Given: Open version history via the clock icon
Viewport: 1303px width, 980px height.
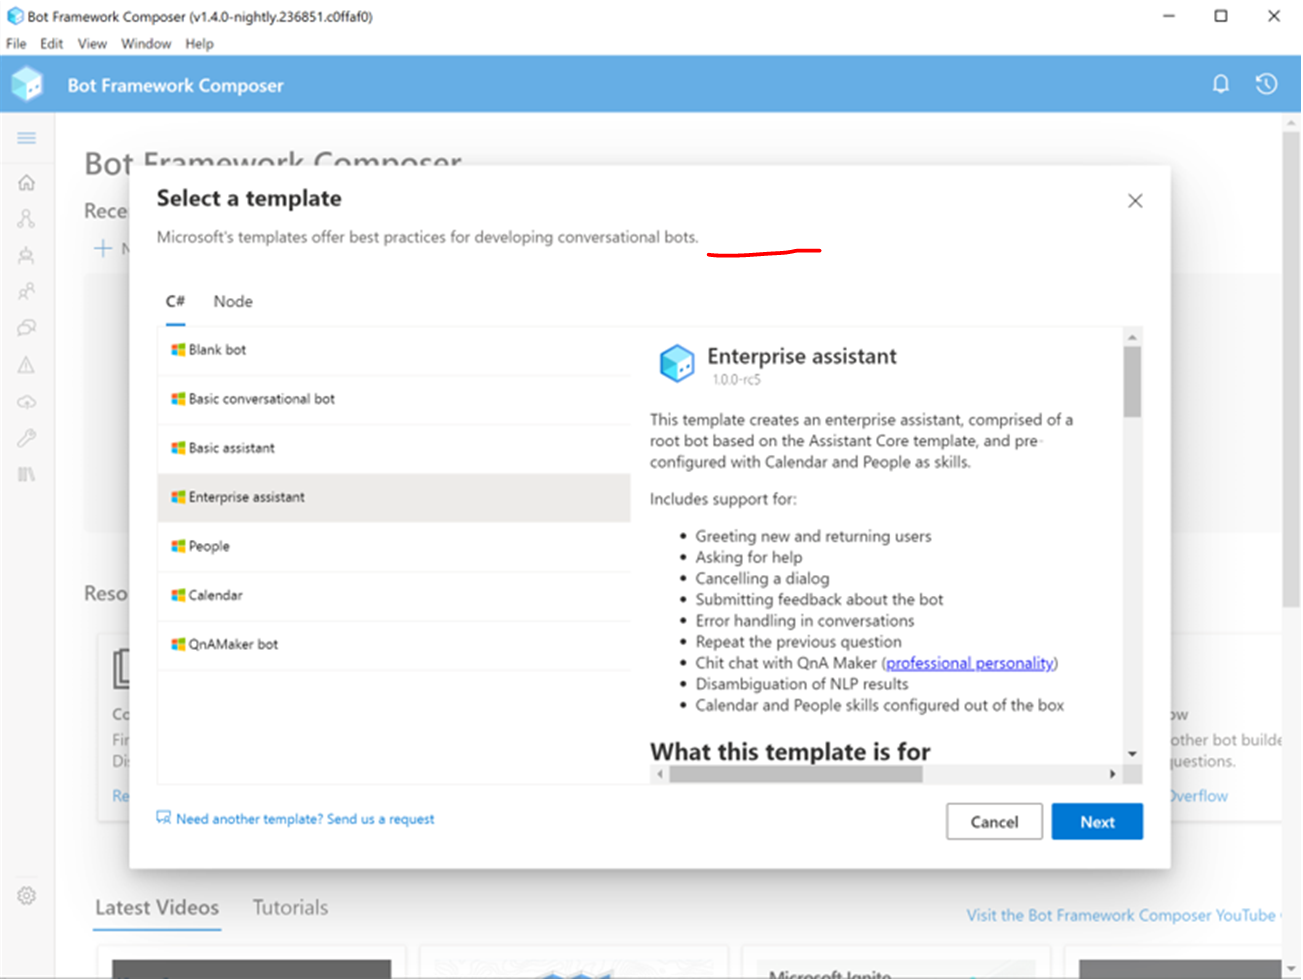Looking at the screenshot, I should tap(1266, 84).
